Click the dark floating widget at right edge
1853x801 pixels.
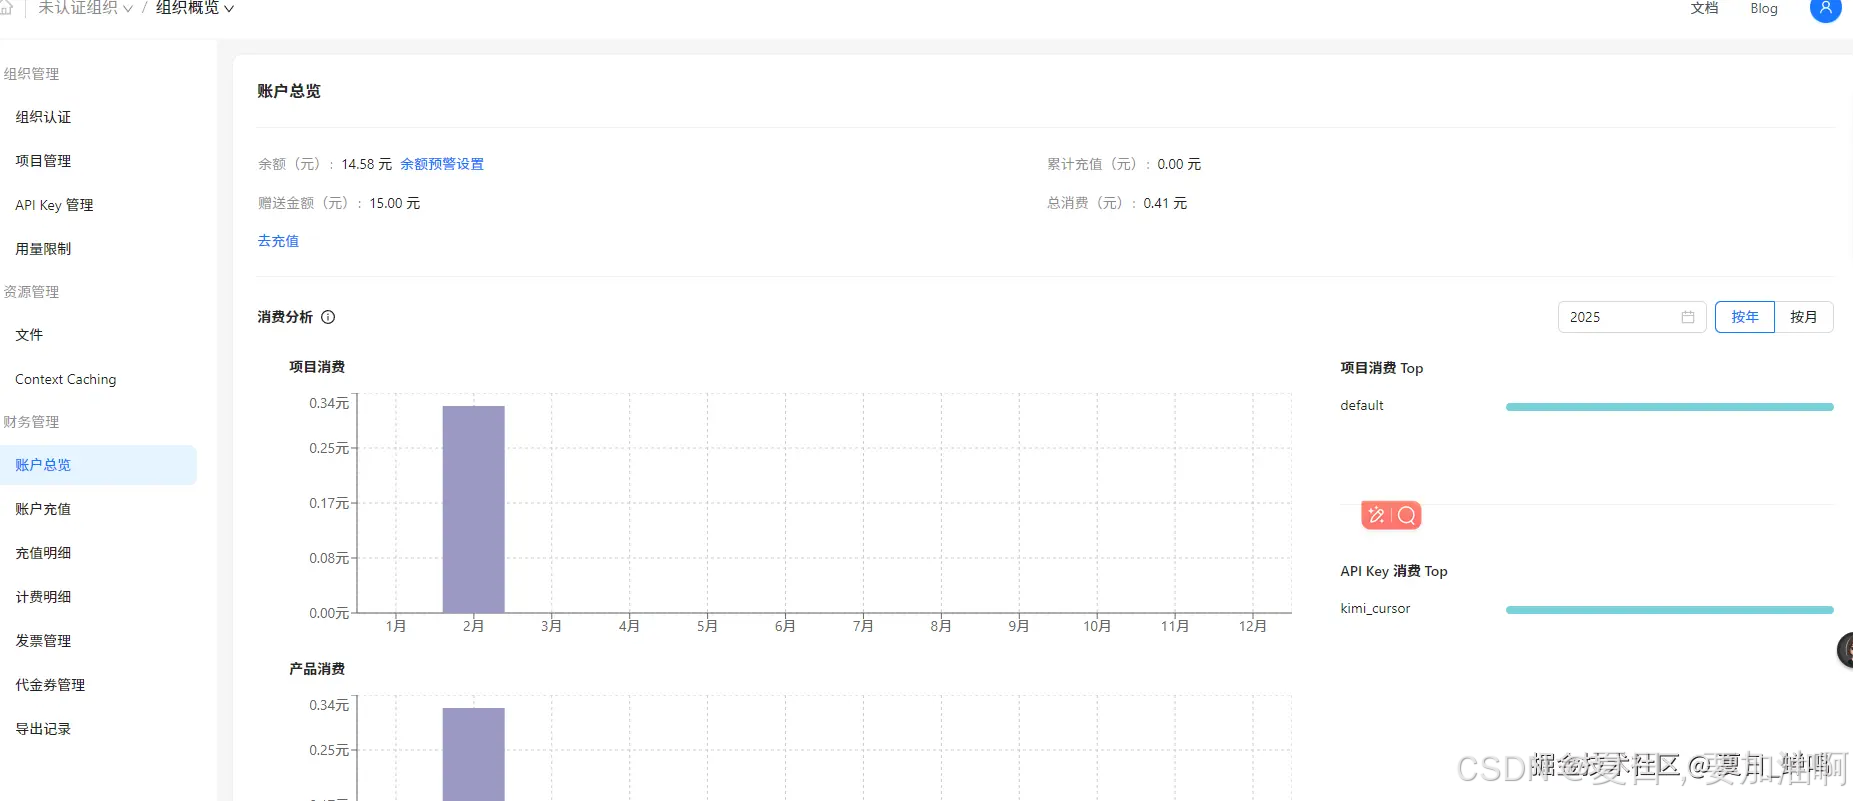click(x=1846, y=650)
